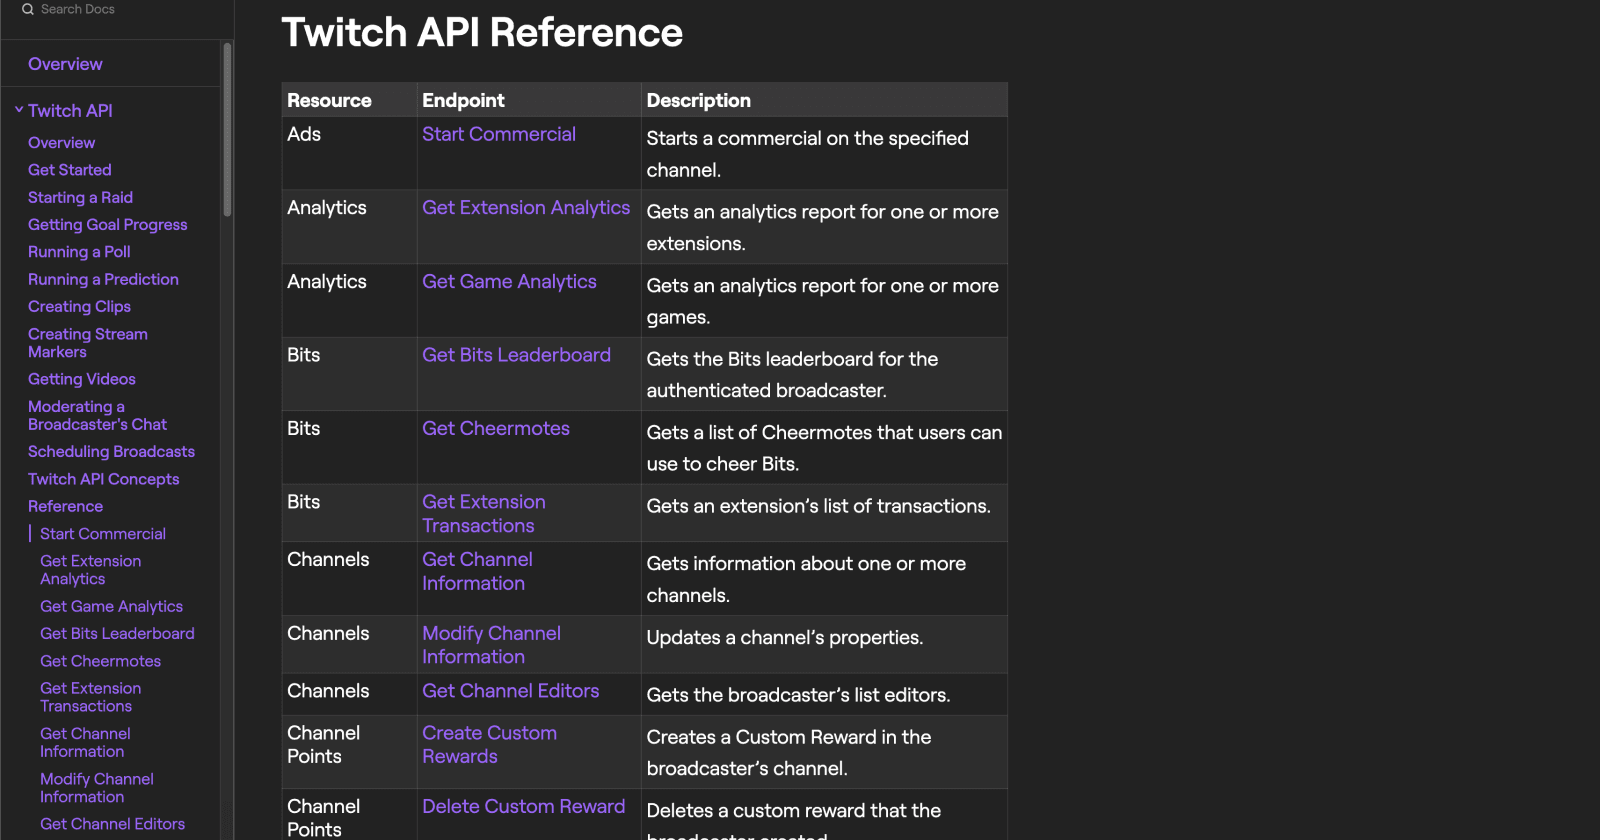This screenshot has height=840, width=1600.
Task: Collapse the Twitch API section chevron
Action: click(x=19, y=110)
